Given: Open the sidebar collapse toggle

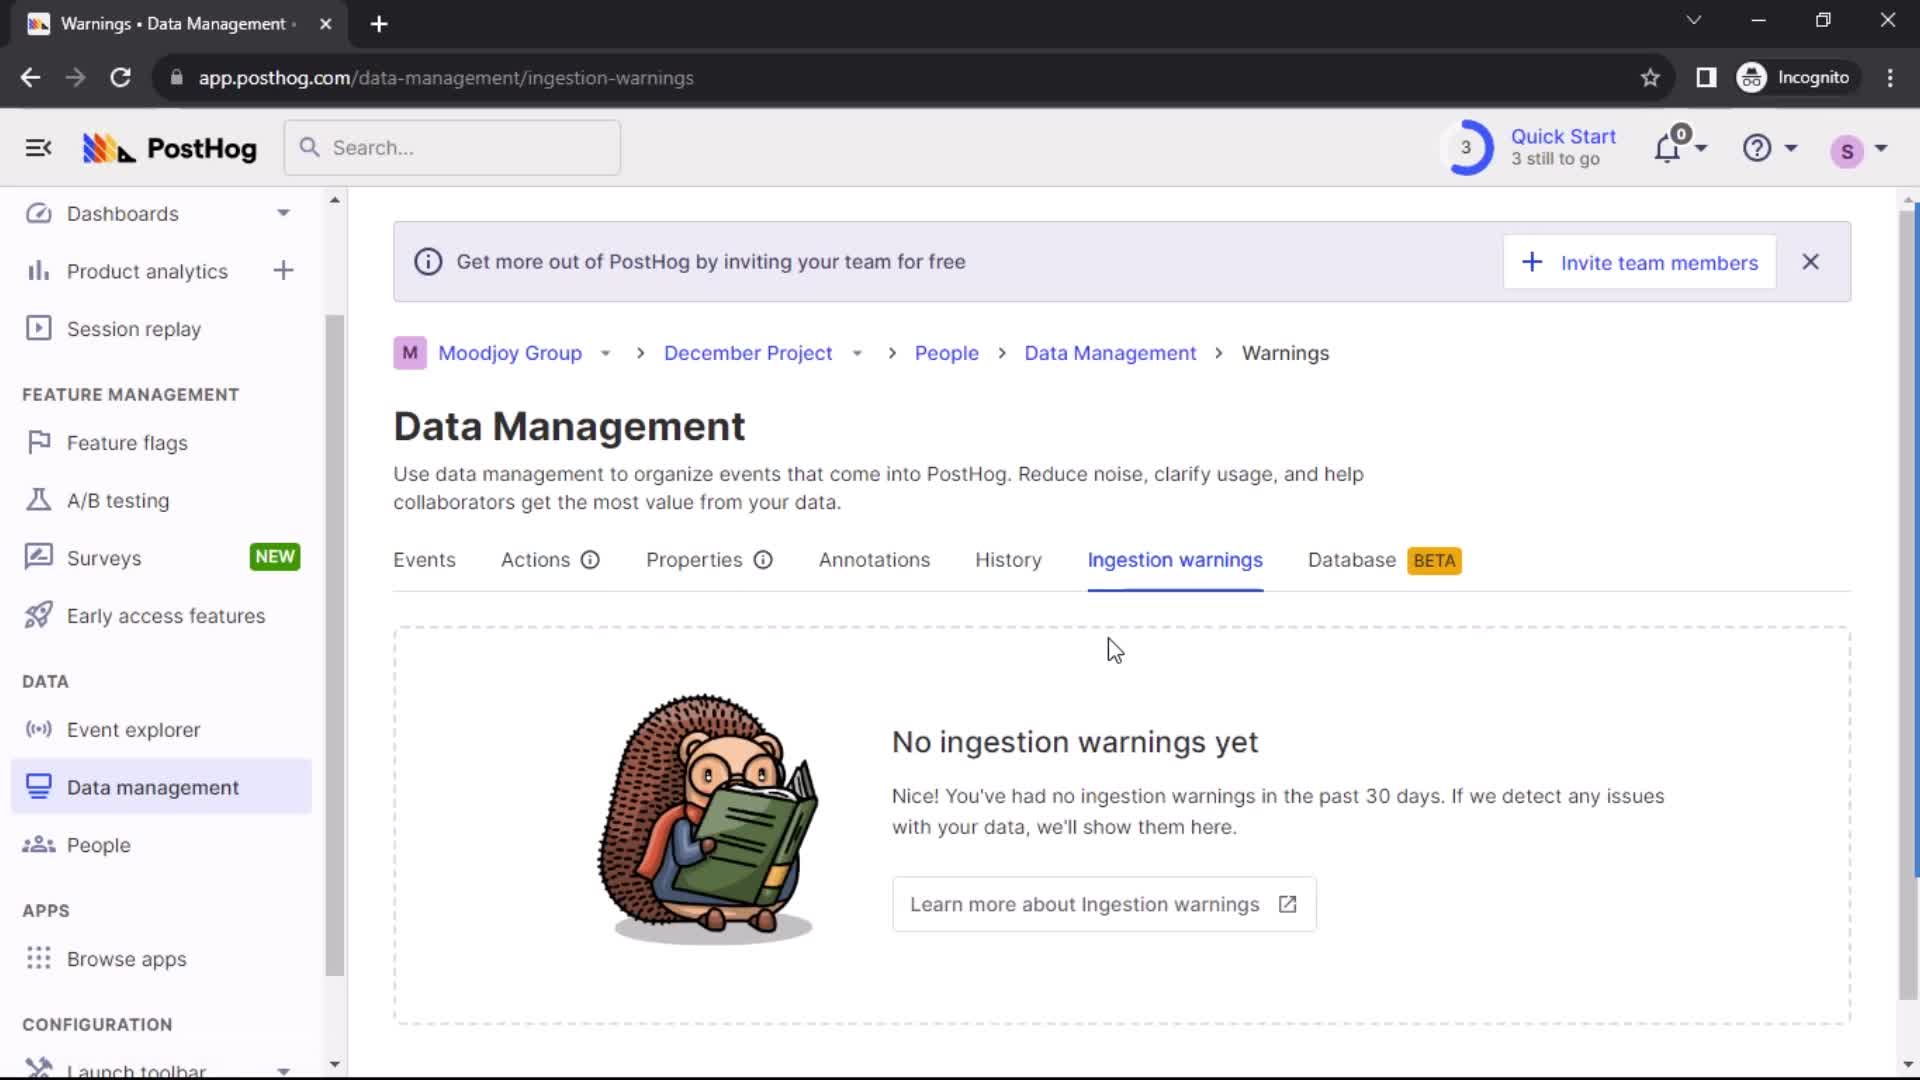Looking at the screenshot, I should 38,148.
